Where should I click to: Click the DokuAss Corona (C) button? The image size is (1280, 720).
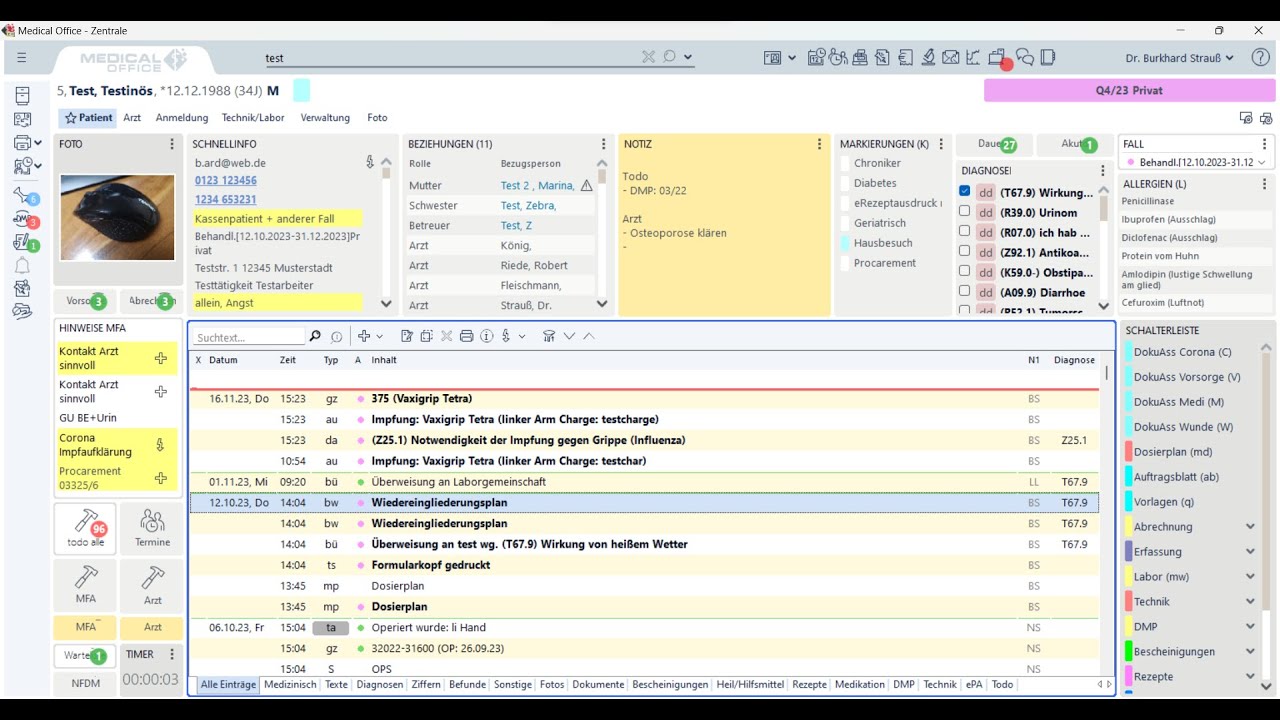(1183, 352)
